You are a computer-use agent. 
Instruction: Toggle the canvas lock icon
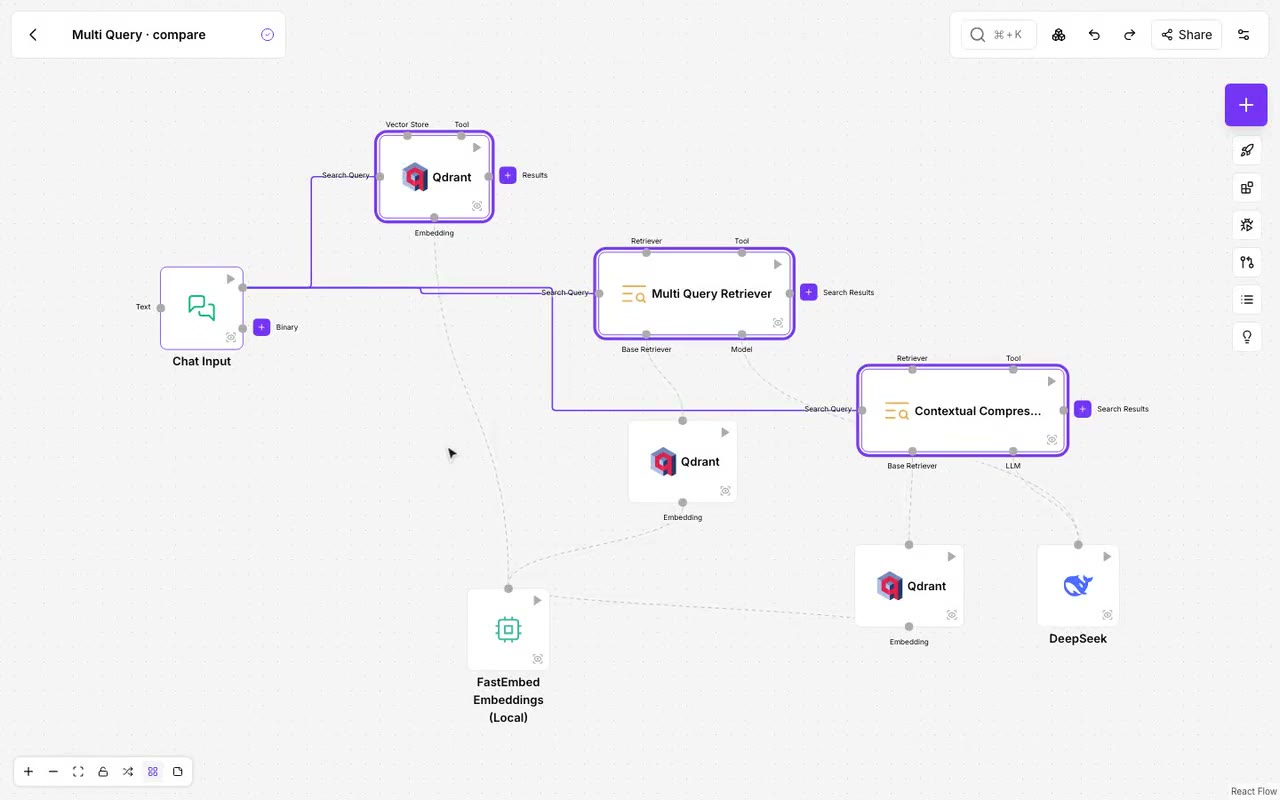click(x=103, y=772)
